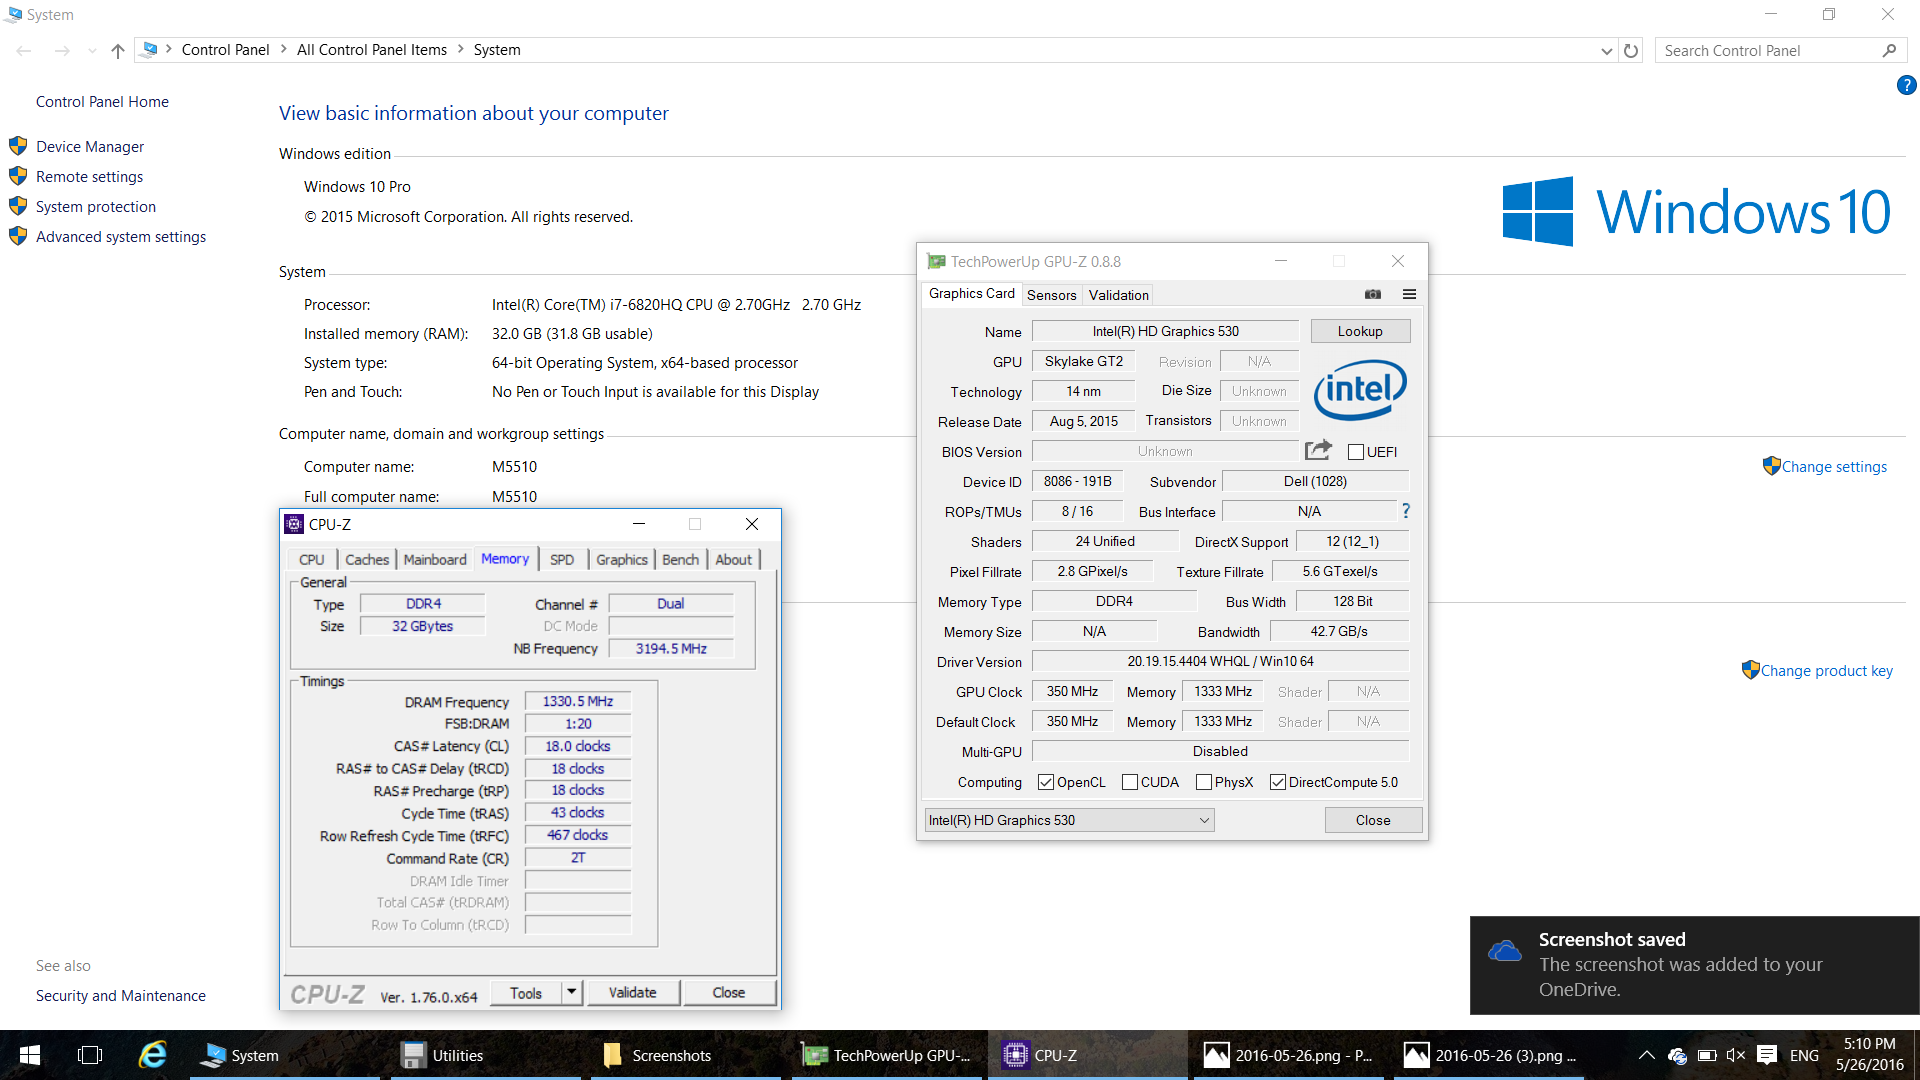The width and height of the screenshot is (1920, 1080).
Task: Launch Internet Explorer from taskbar
Action: point(152,1055)
